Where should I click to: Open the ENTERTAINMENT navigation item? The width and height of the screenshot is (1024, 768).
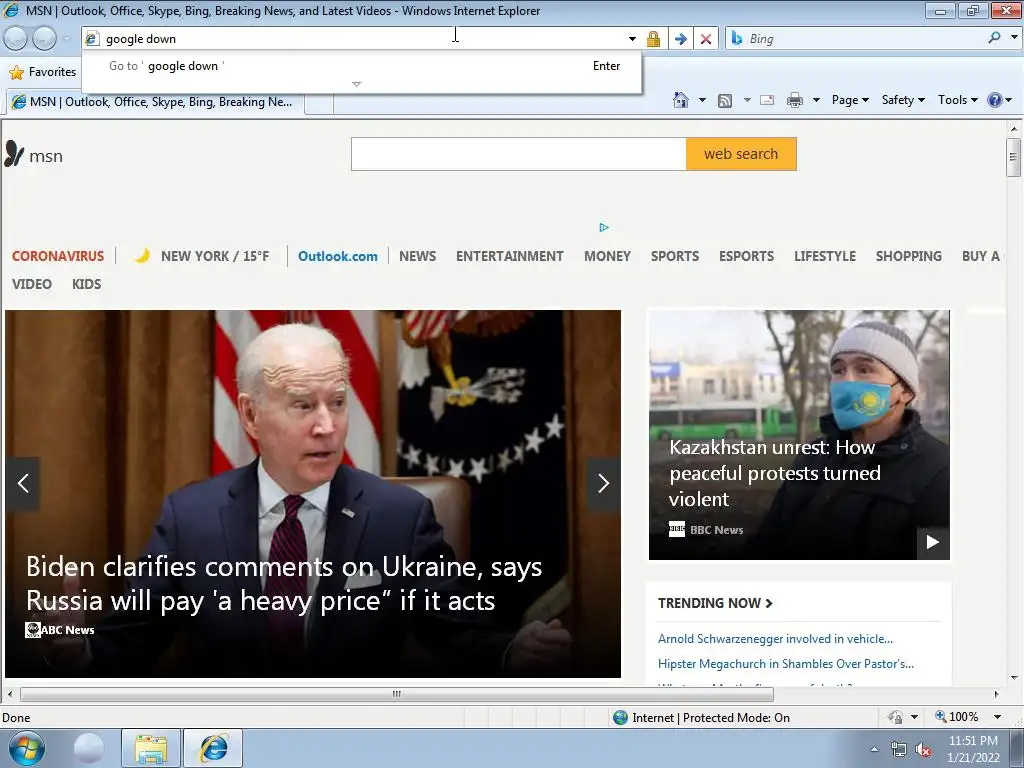(x=509, y=256)
